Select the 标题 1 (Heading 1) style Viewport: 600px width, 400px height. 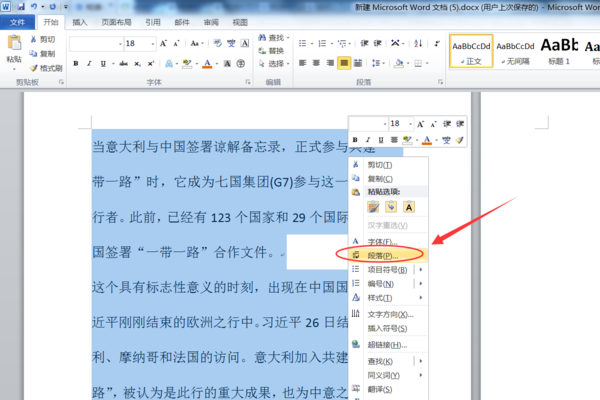(x=559, y=51)
